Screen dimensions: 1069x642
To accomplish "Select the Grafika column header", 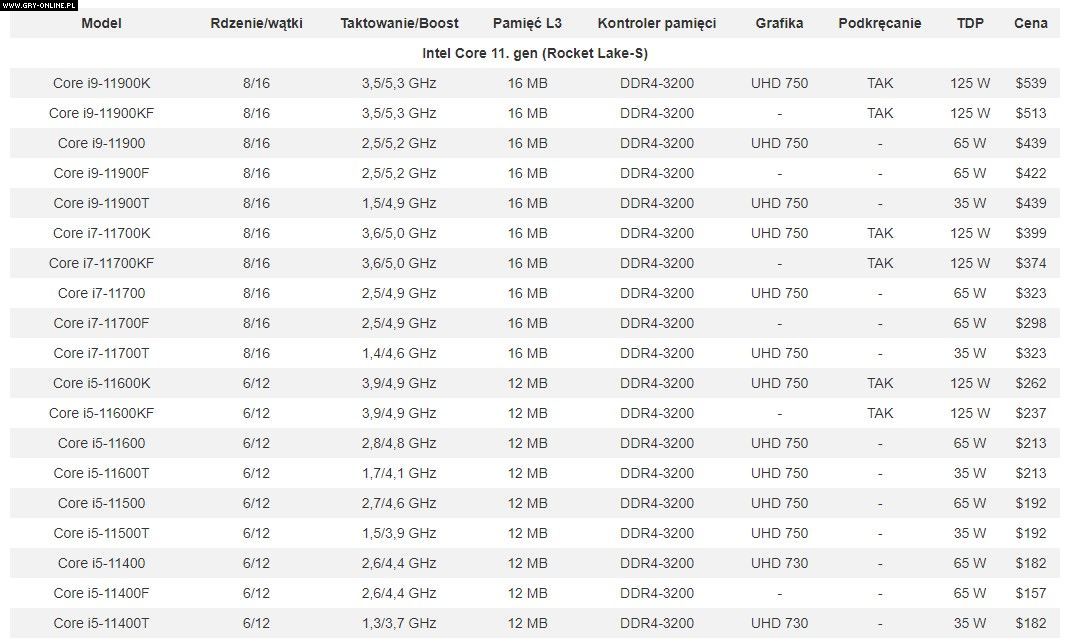I will 779,23.
